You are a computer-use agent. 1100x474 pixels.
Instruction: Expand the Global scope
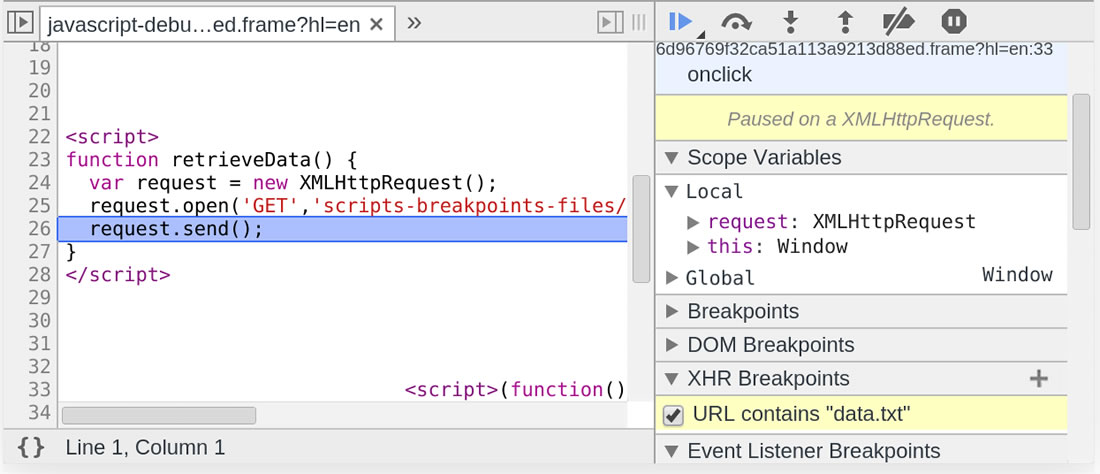[x=672, y=278]
